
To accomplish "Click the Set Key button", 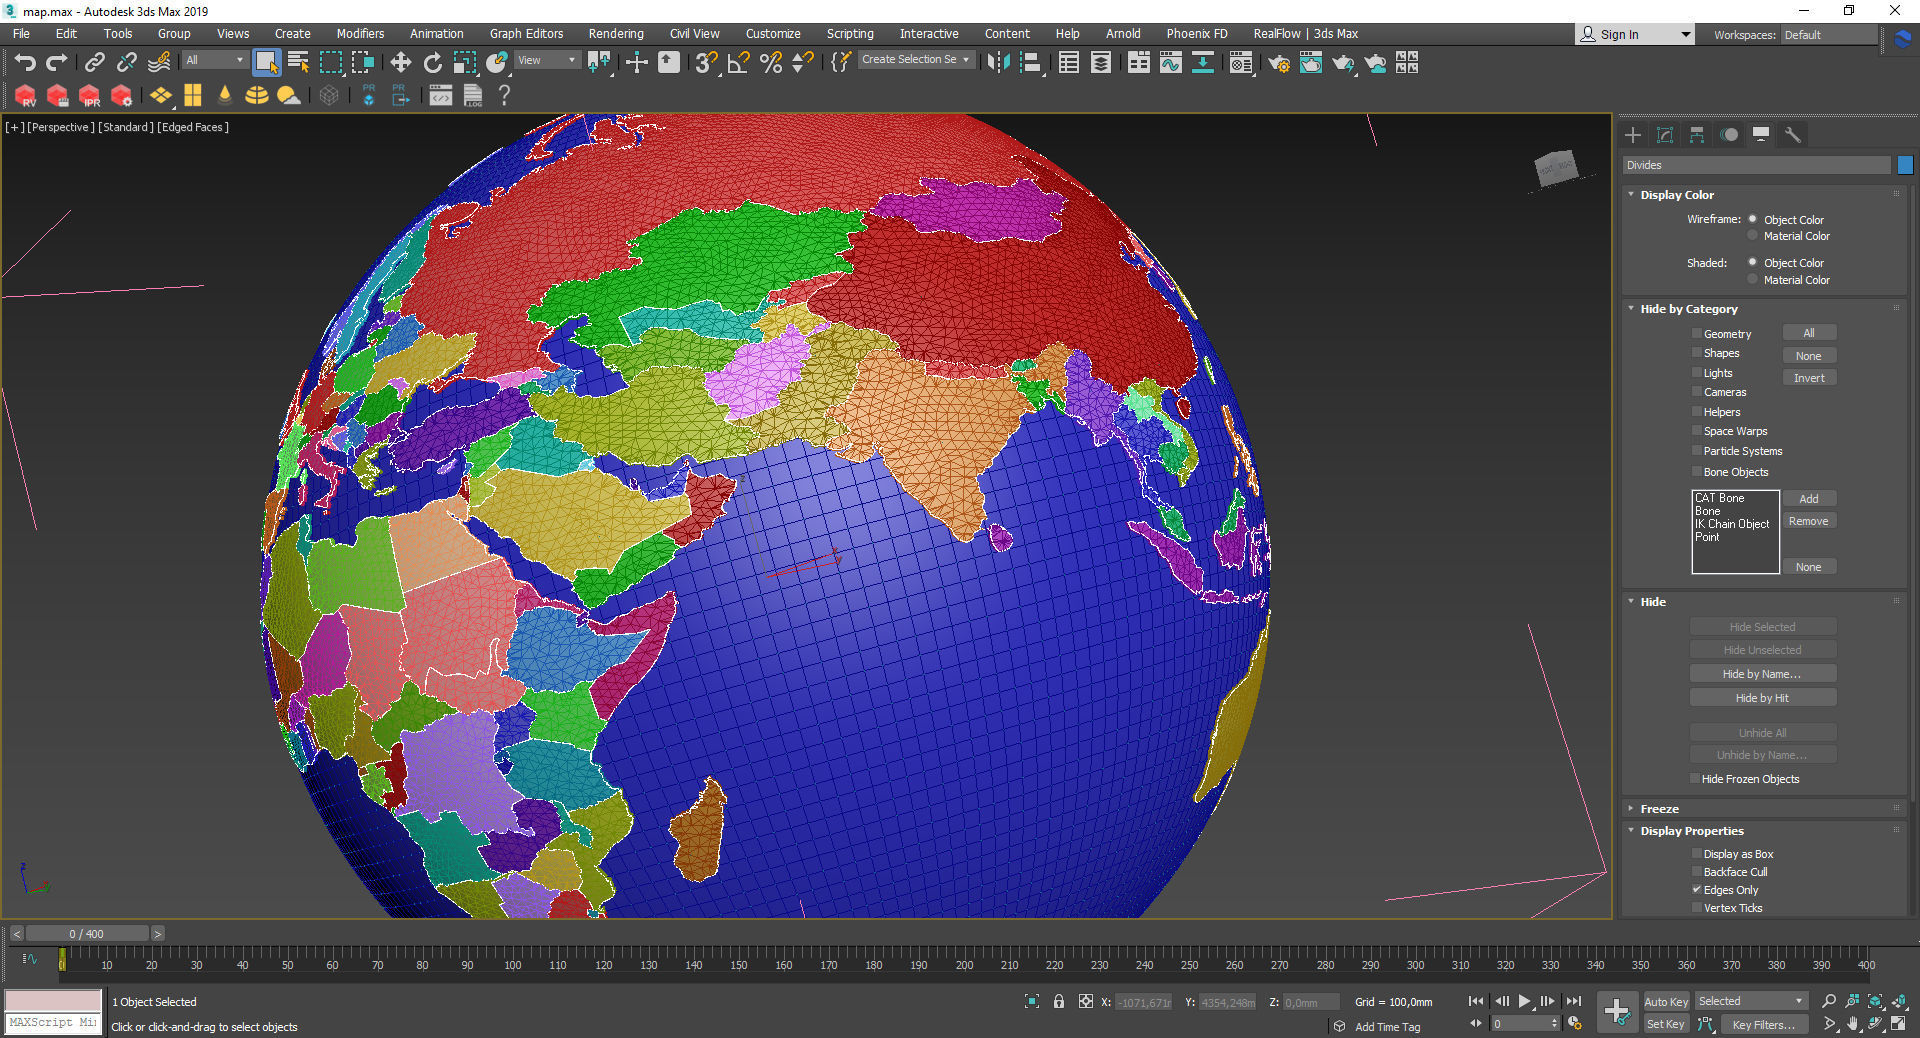I will pos(1666,1024).
